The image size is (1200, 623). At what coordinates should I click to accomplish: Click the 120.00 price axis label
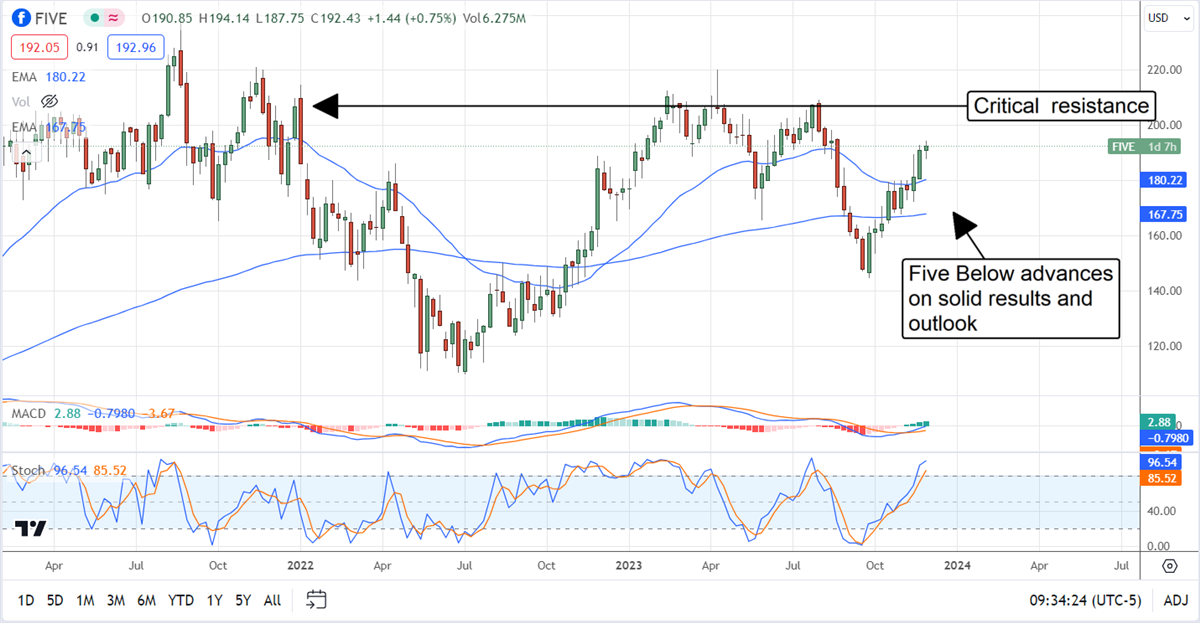click(x=1165, y=346)
